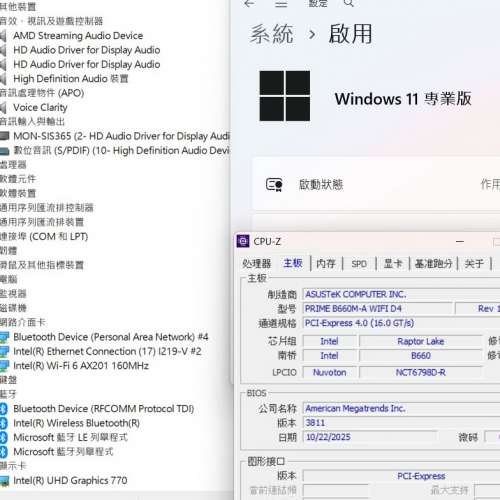500x500 pixels.
Task: Click the speaker icon beside AMD Streaming Audio Device
Action: tap(3, 36)
